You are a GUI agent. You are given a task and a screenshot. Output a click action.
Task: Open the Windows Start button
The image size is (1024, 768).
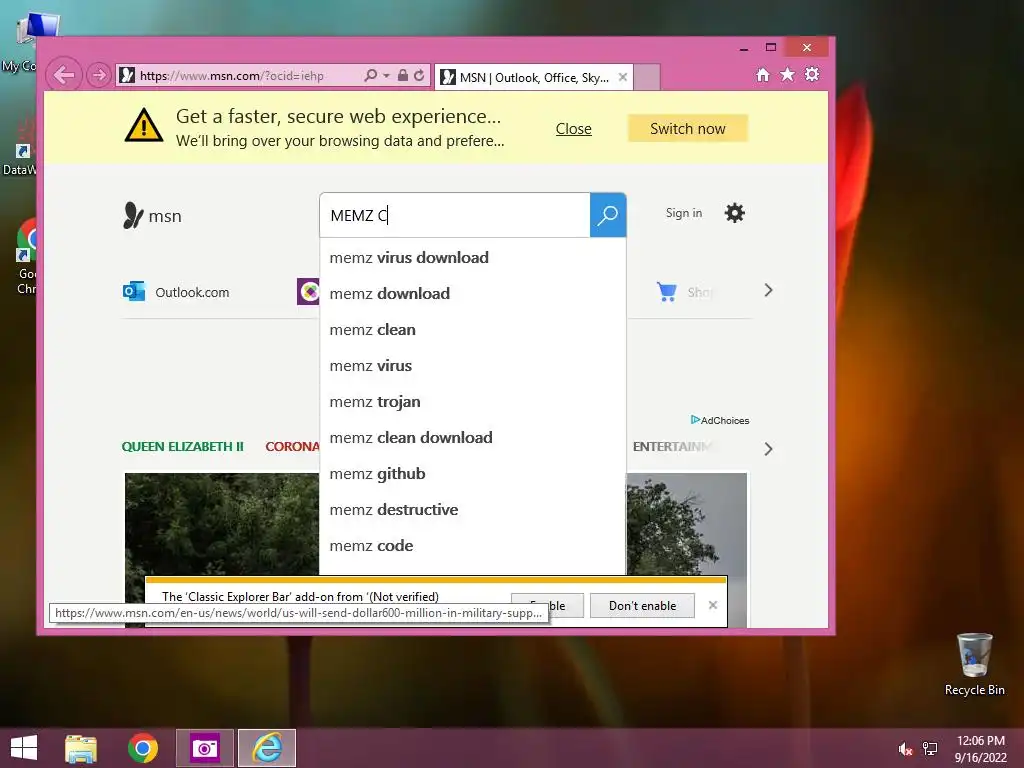[24, 748]
